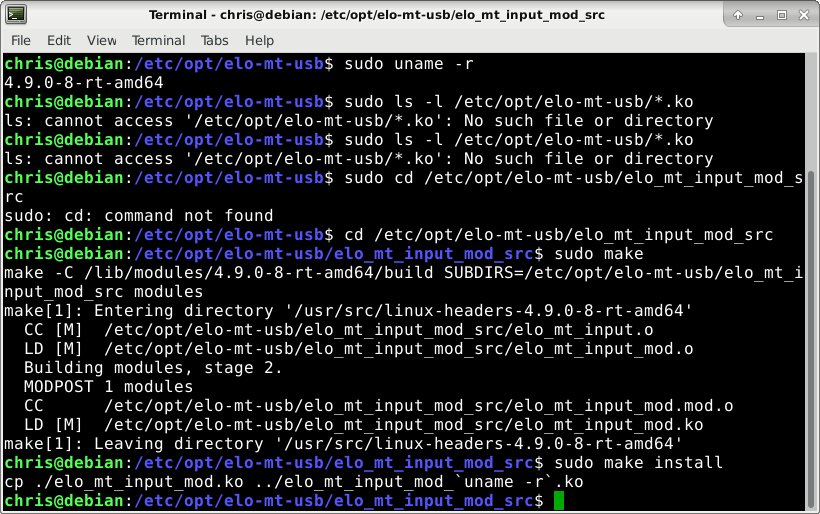Click the 'sudo uname -r' command text

(x=409, y=64)
